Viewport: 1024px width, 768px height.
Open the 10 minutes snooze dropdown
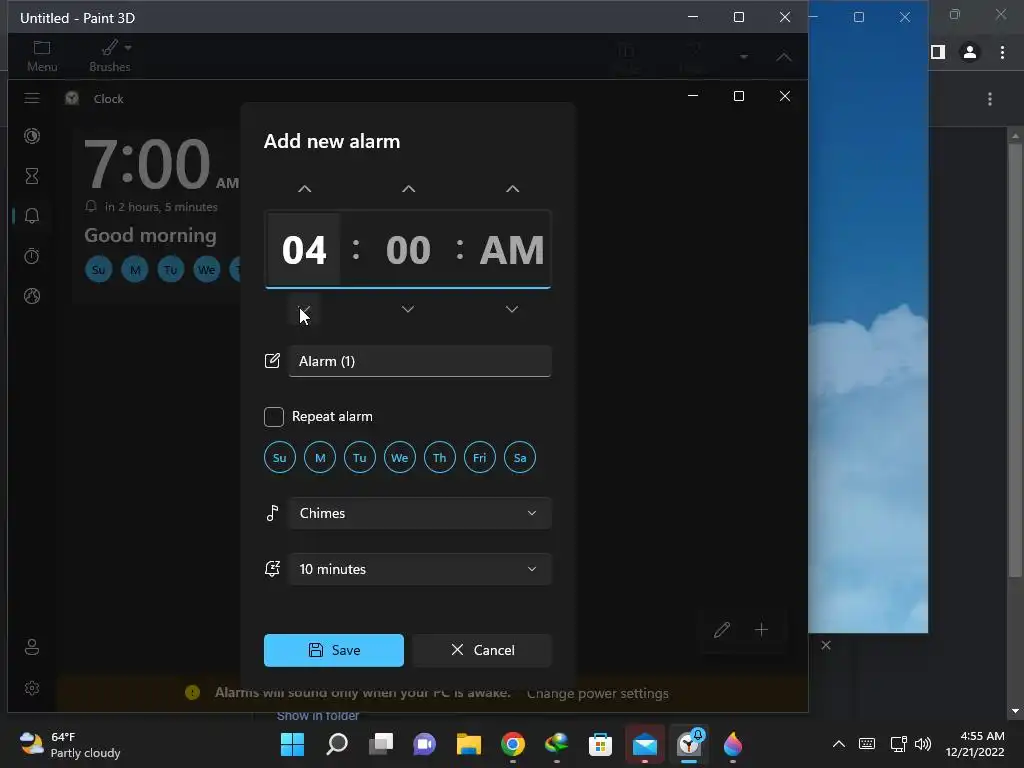(x=420, y=569)
